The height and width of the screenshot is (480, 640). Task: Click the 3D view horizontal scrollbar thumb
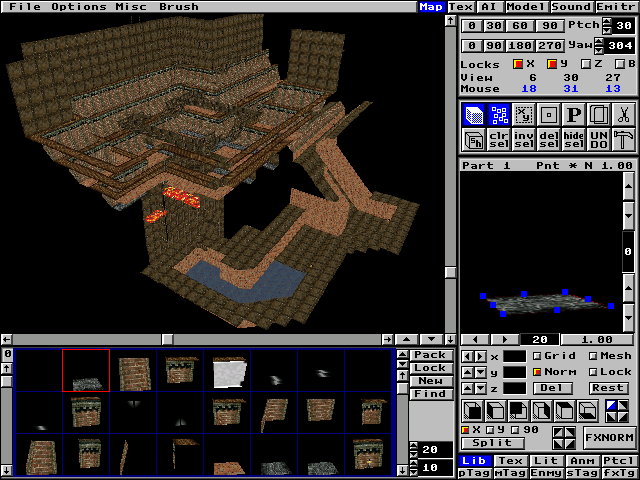167,339
